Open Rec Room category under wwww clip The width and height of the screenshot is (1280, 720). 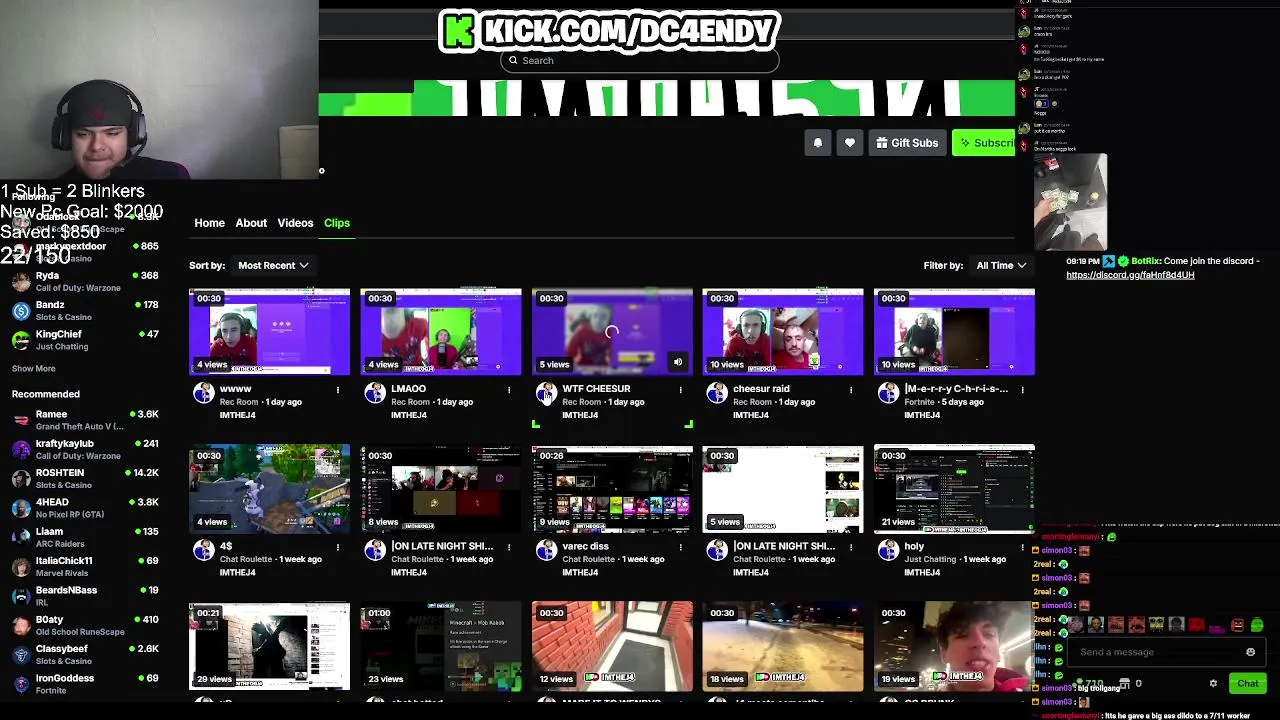click(239, 402)
